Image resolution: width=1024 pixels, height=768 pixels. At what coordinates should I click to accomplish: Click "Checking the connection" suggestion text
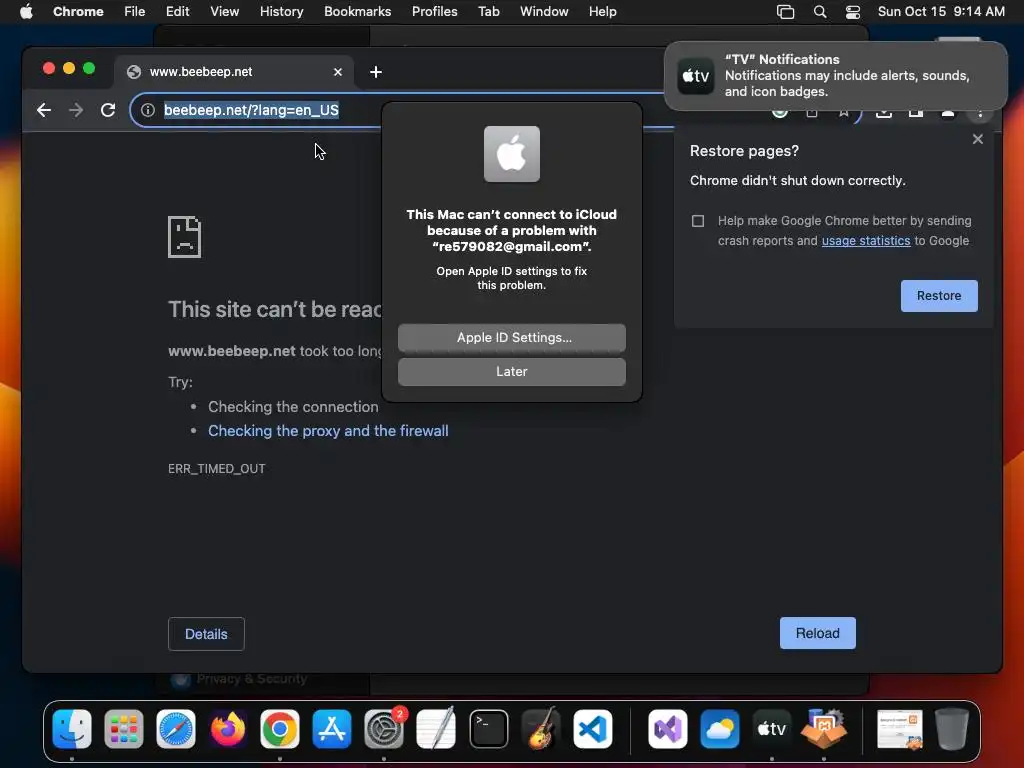coord(293,407)
